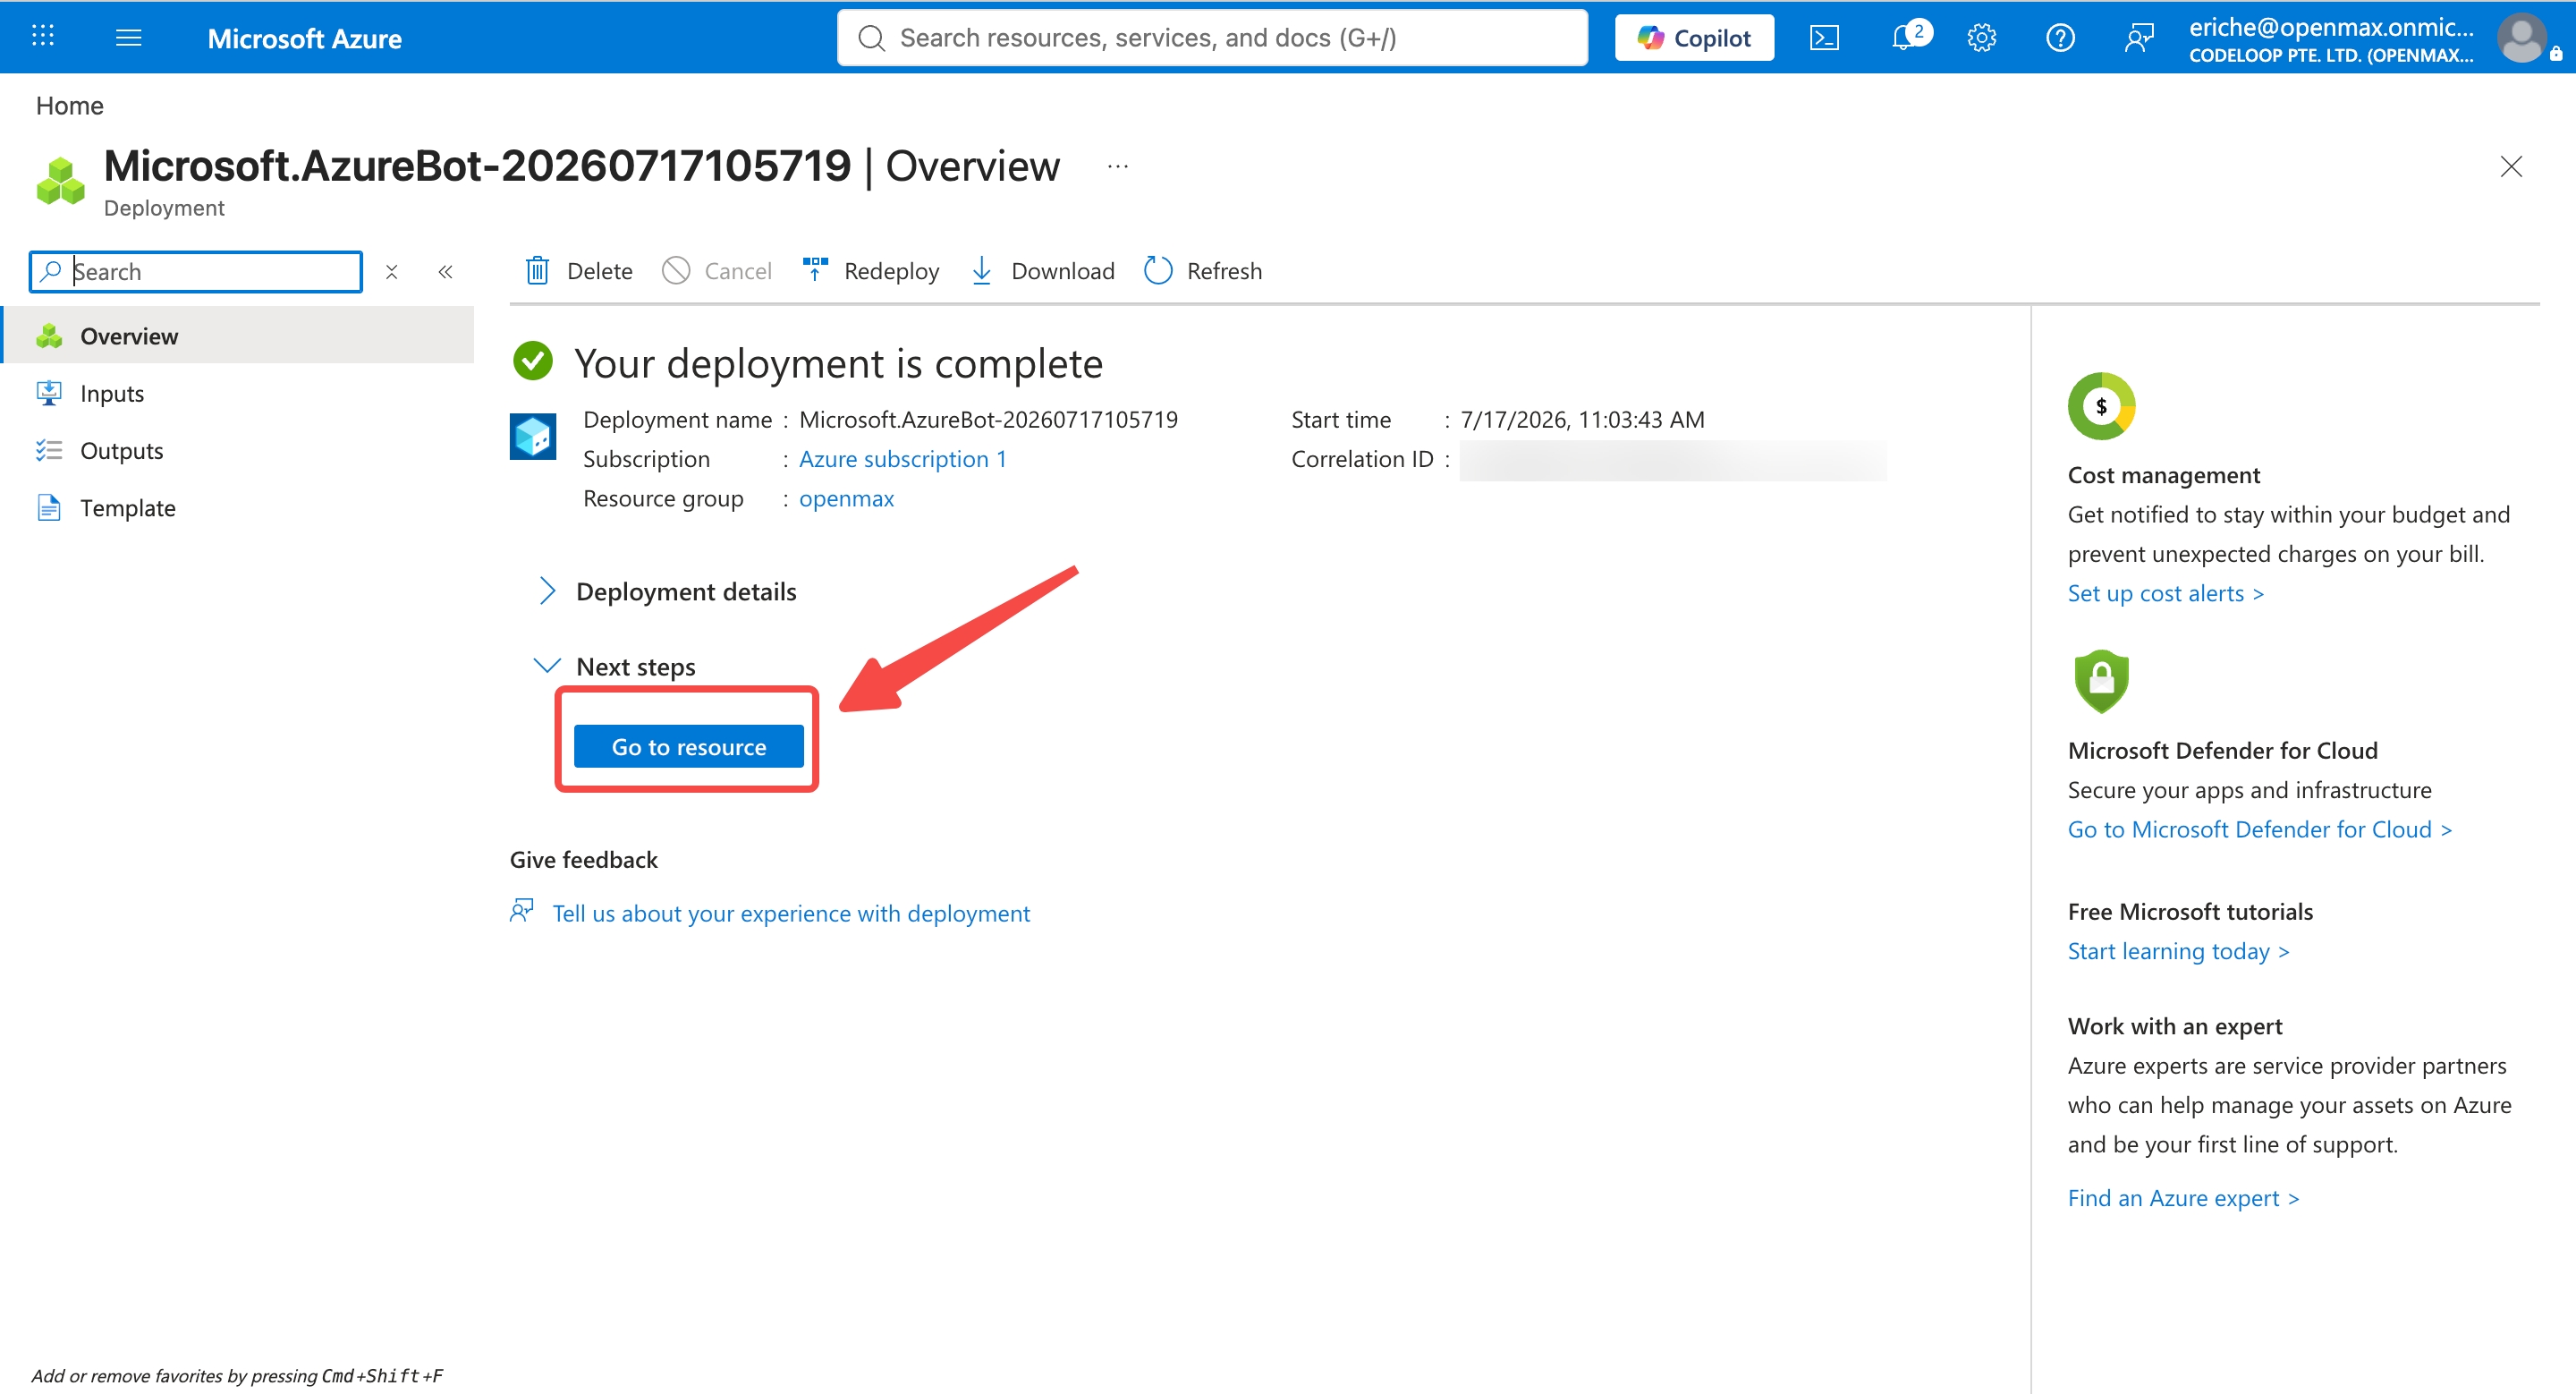The image size is (2576, 1394).
Task: Open the help question mark menu
Action: pyautogui.click(x=2060, y=38)
